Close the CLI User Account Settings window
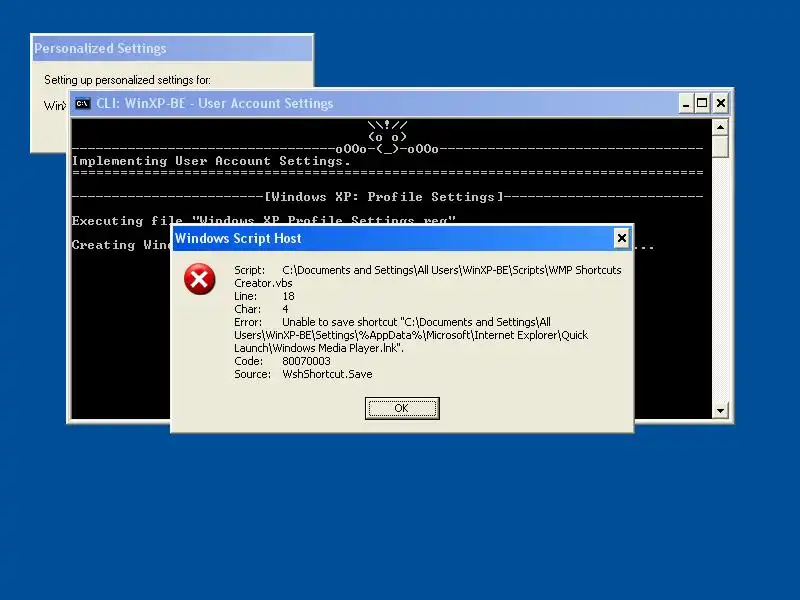 coord(720,104)
